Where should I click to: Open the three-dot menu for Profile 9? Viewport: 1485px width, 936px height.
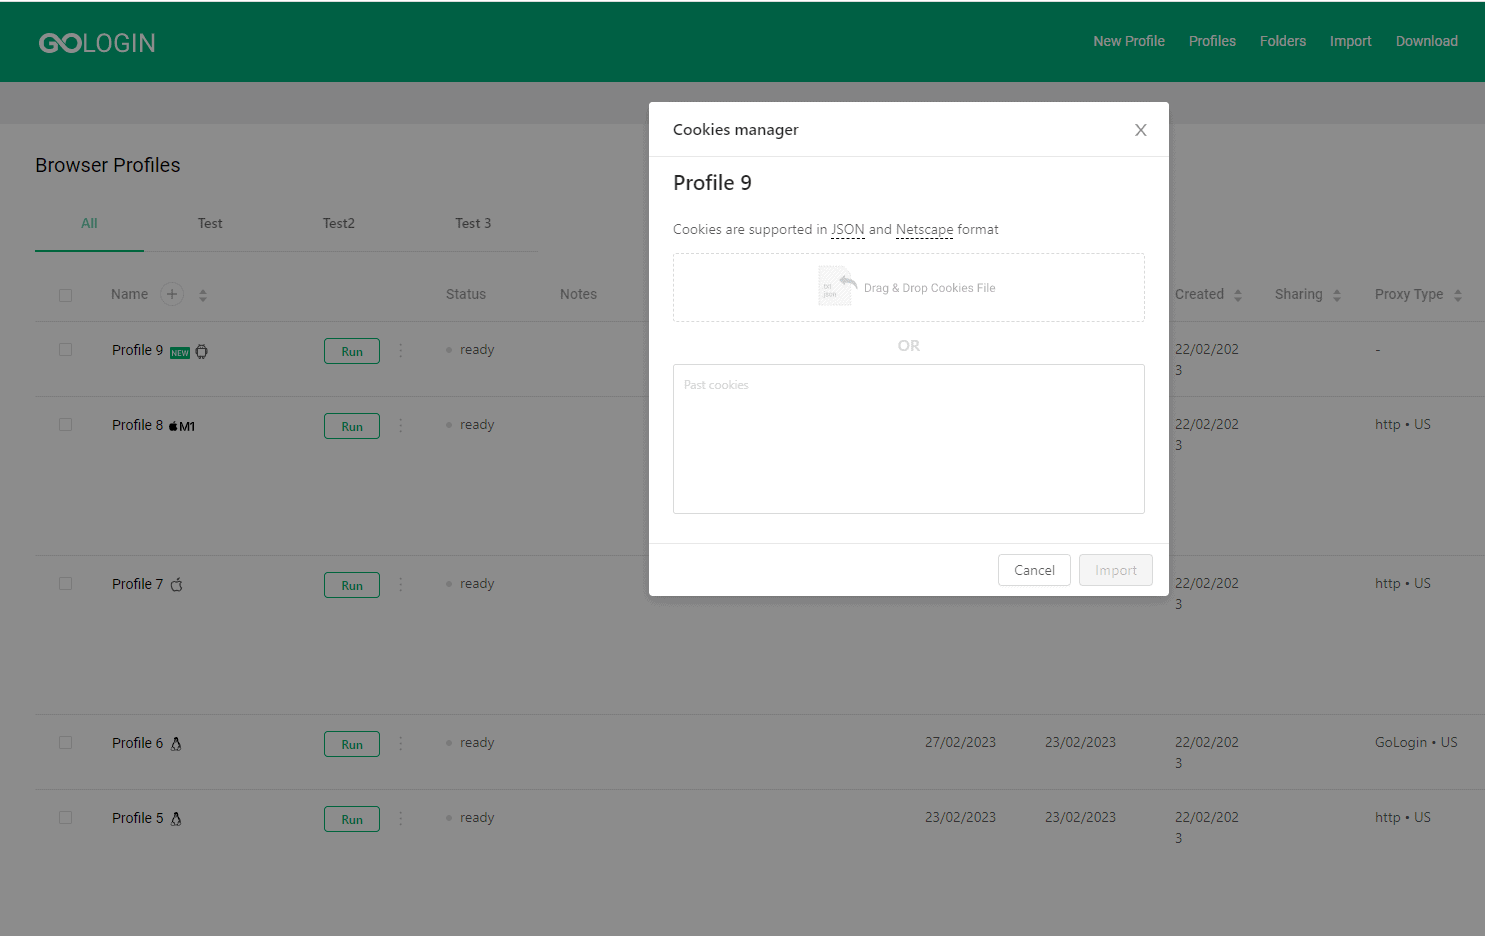(401, 351)
